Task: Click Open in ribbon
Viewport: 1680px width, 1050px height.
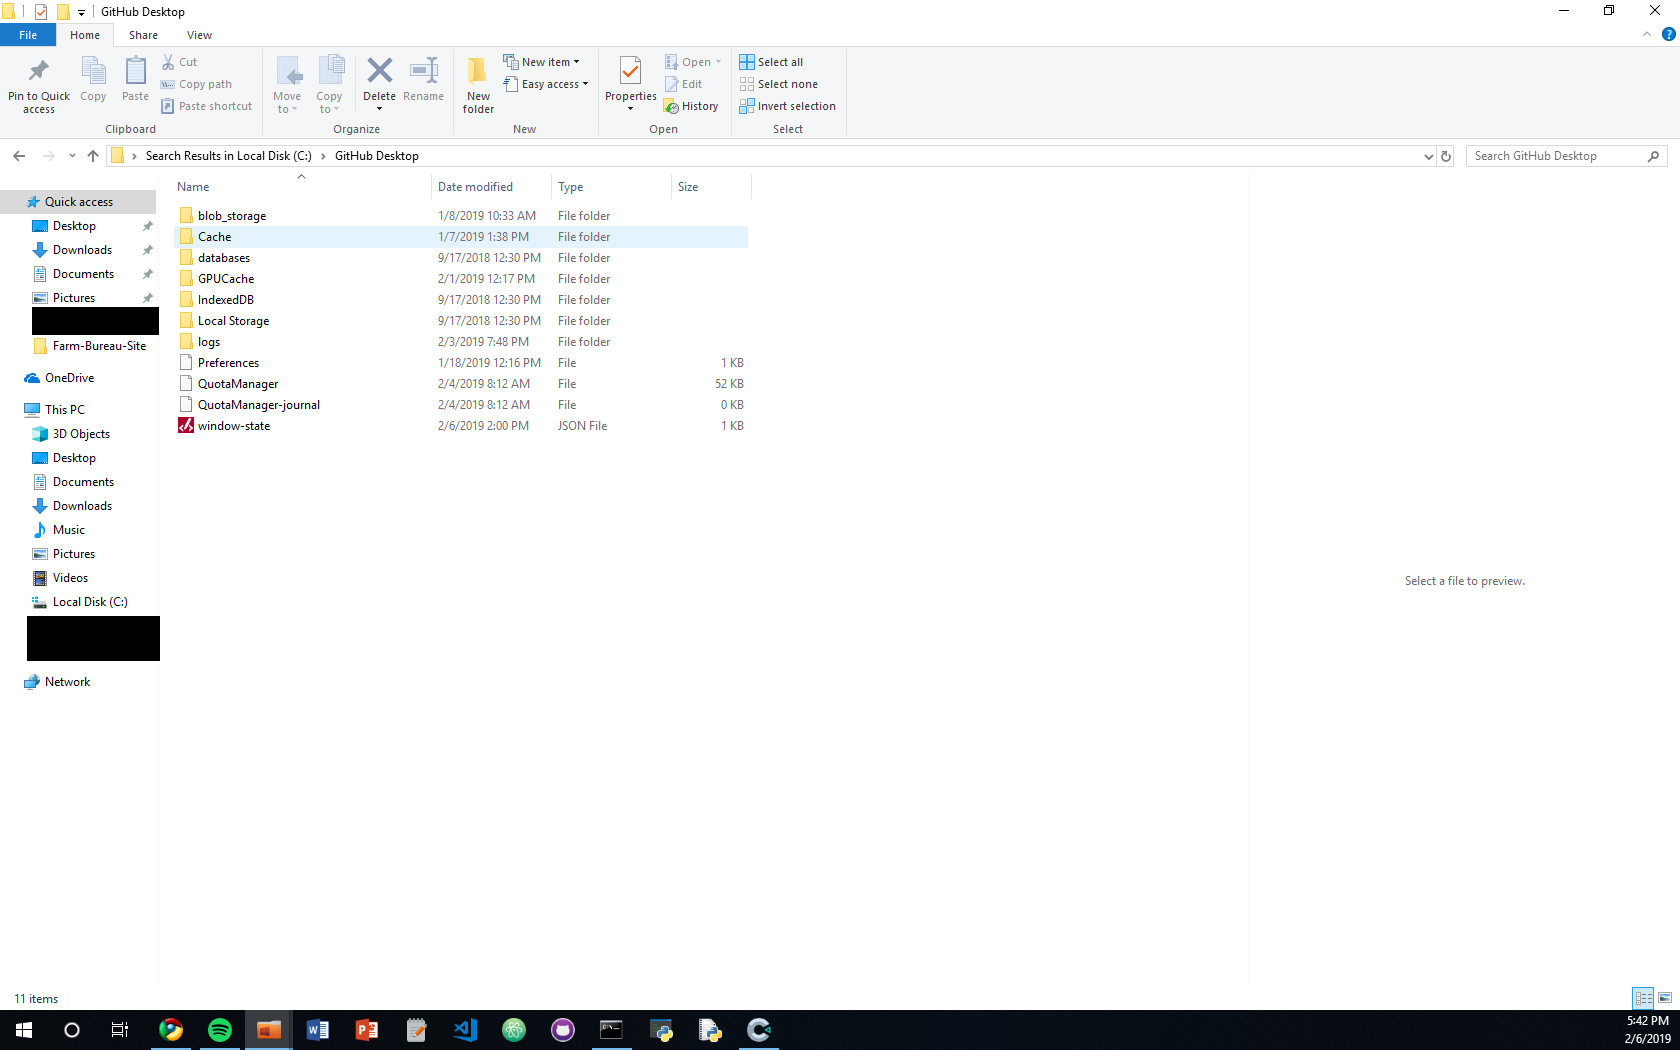Action: [x=693, y=62]
